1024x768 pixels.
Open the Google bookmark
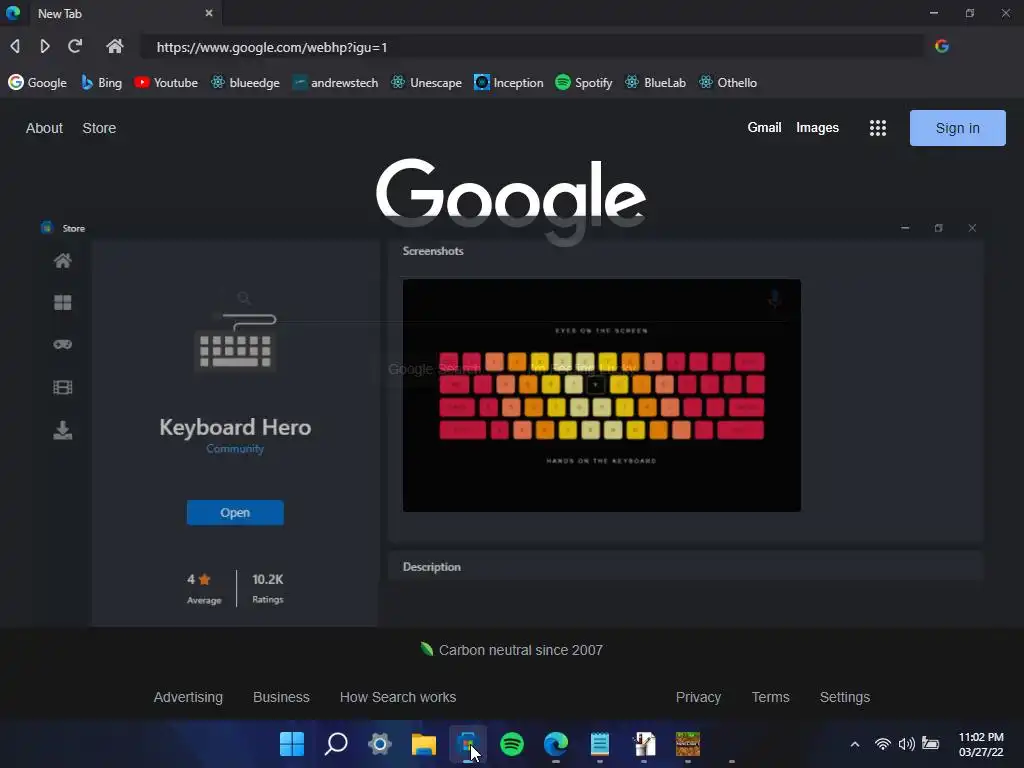[37, 82]
